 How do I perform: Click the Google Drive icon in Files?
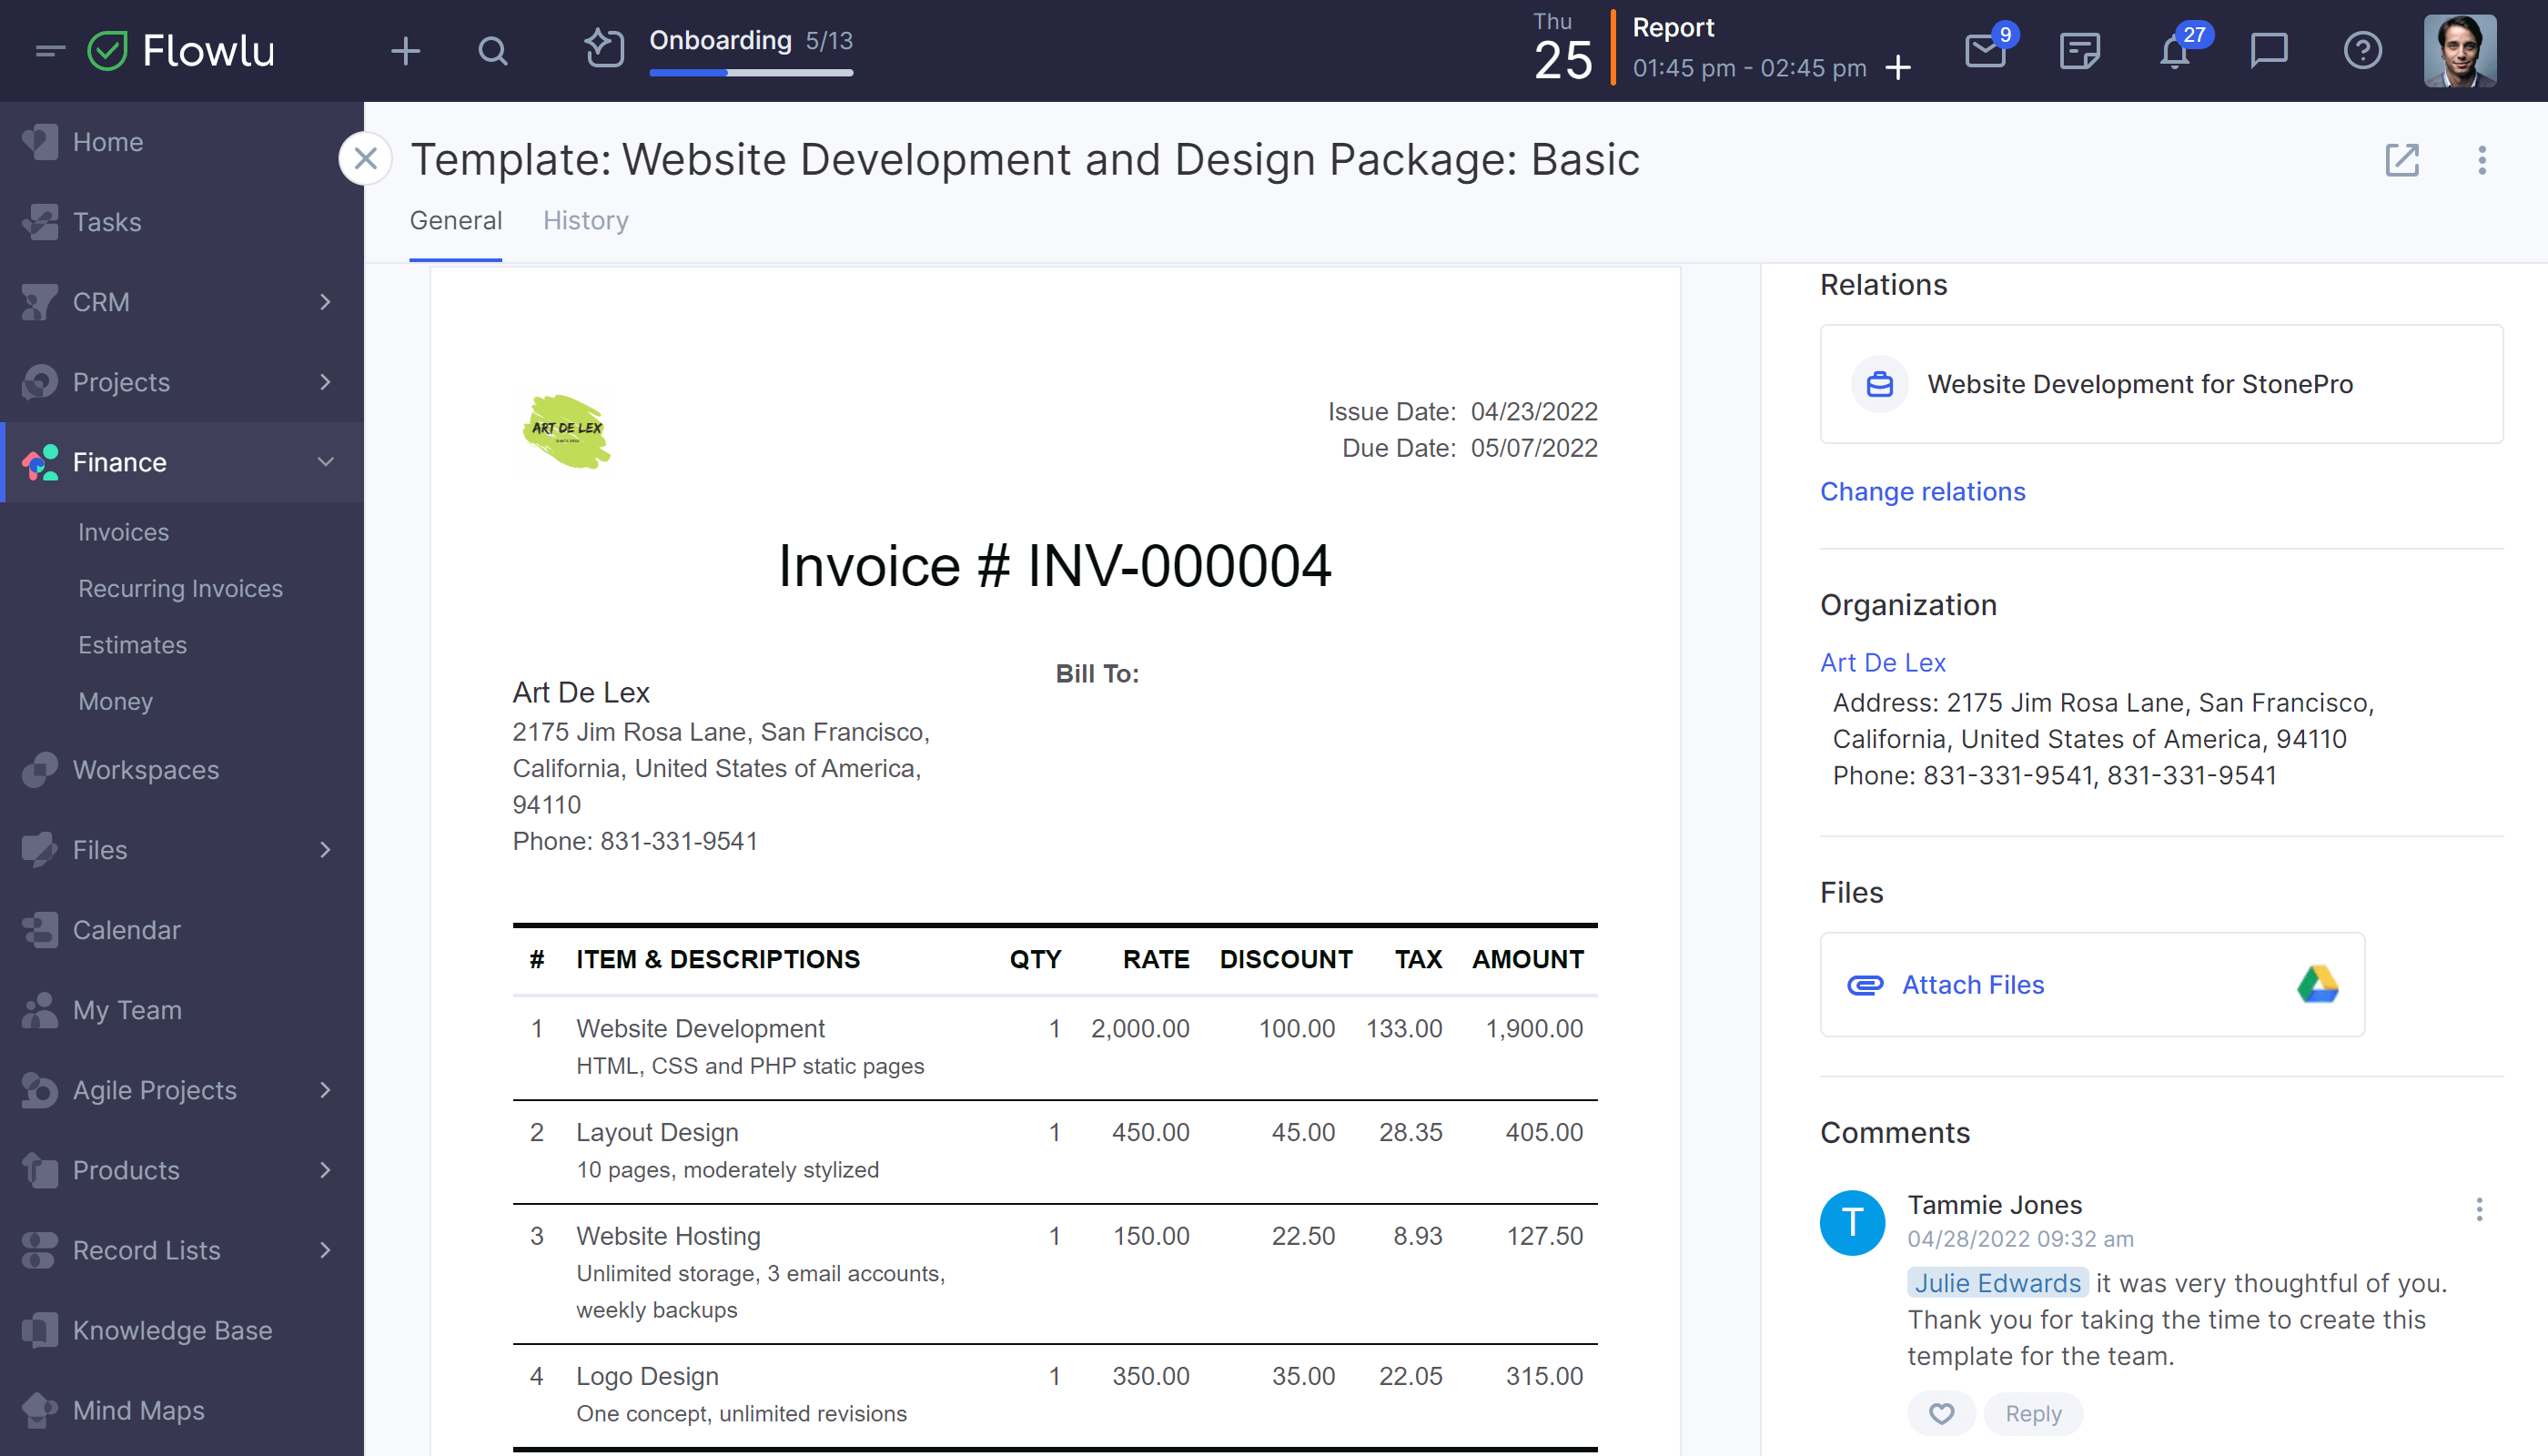coord(2315,986)
